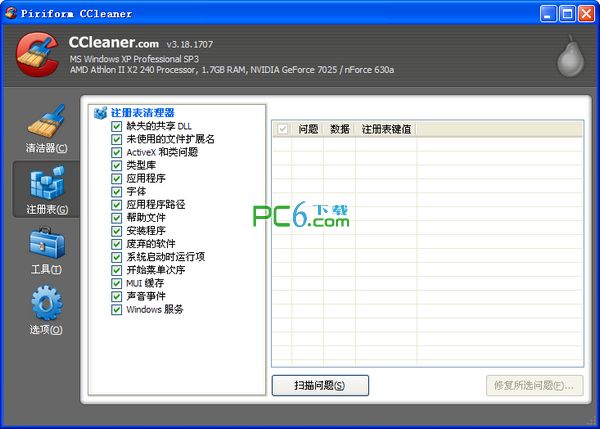Disable the 应用程序路径 option

pyautogui.click(x=116, y=205)
